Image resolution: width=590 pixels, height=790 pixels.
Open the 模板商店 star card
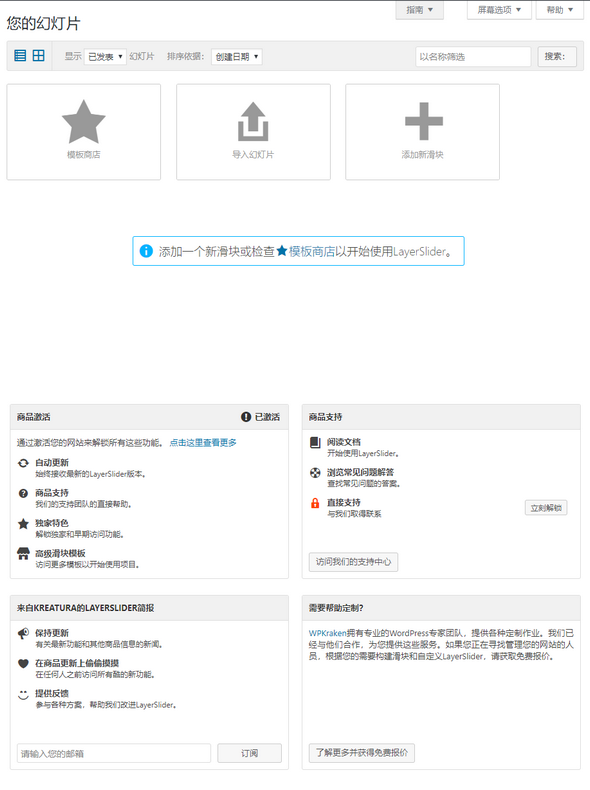click(x=84, y=132)
